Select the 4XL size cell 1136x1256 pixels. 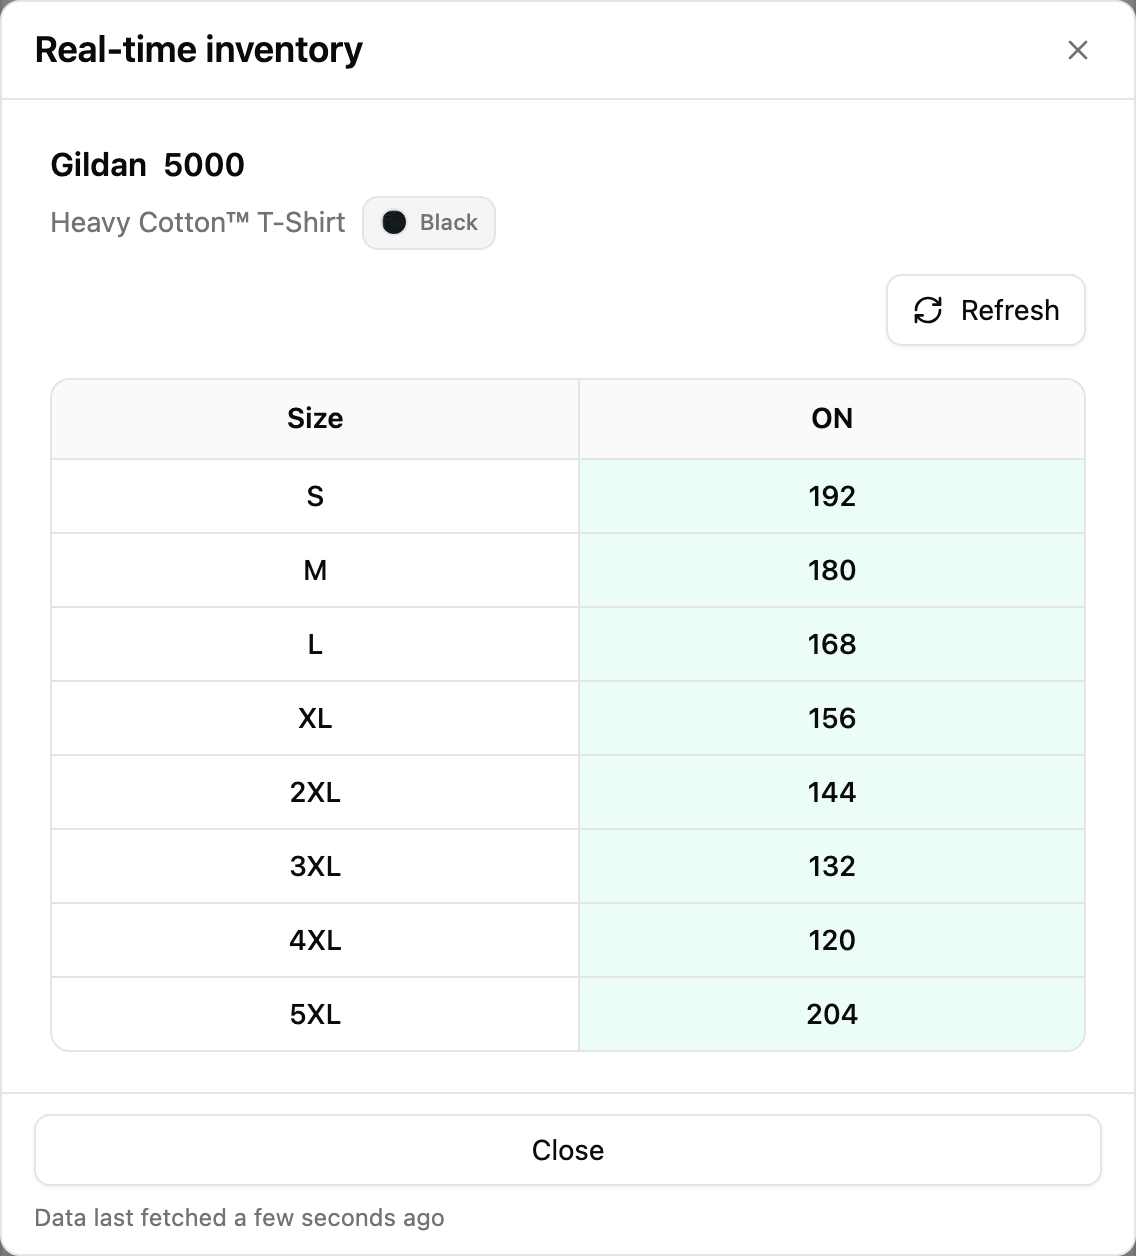tap(315, 940)
